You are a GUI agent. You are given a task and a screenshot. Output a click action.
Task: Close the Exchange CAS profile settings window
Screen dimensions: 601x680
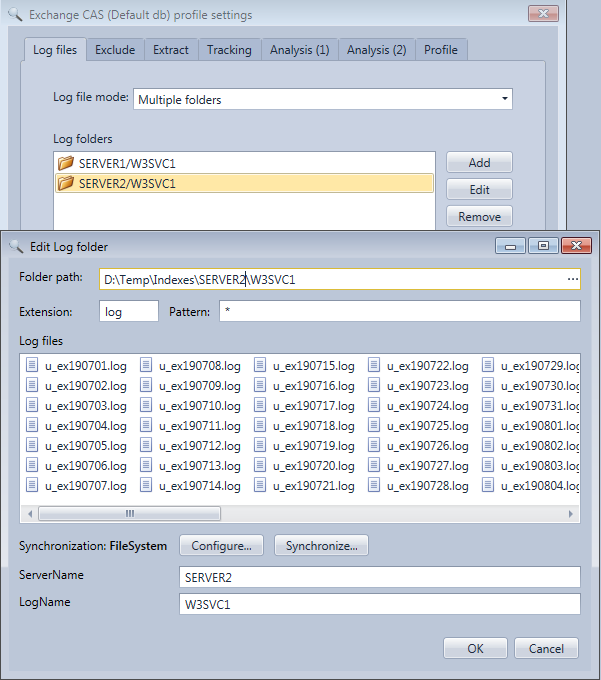click(543, 13)
